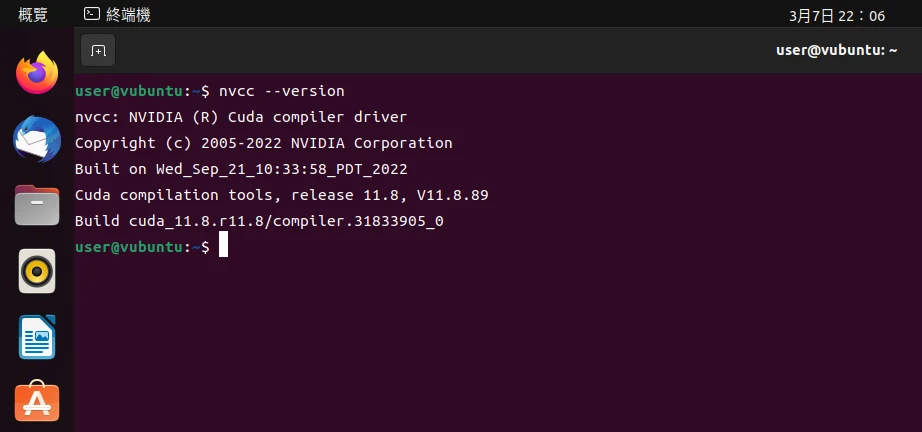Launch Thunderbird mail from the dock
The image size is (922, 432).
coord(37,140)
